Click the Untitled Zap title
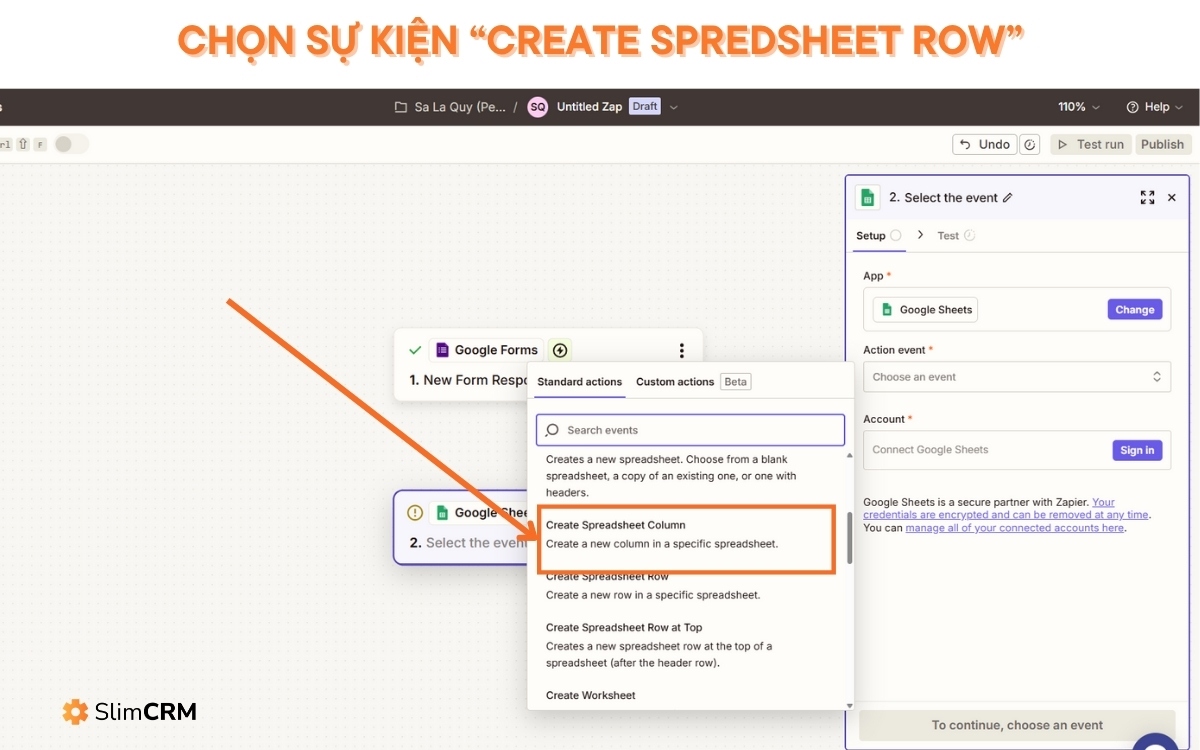The width and height of the screenshot is (1200, 750). (590, 107)
